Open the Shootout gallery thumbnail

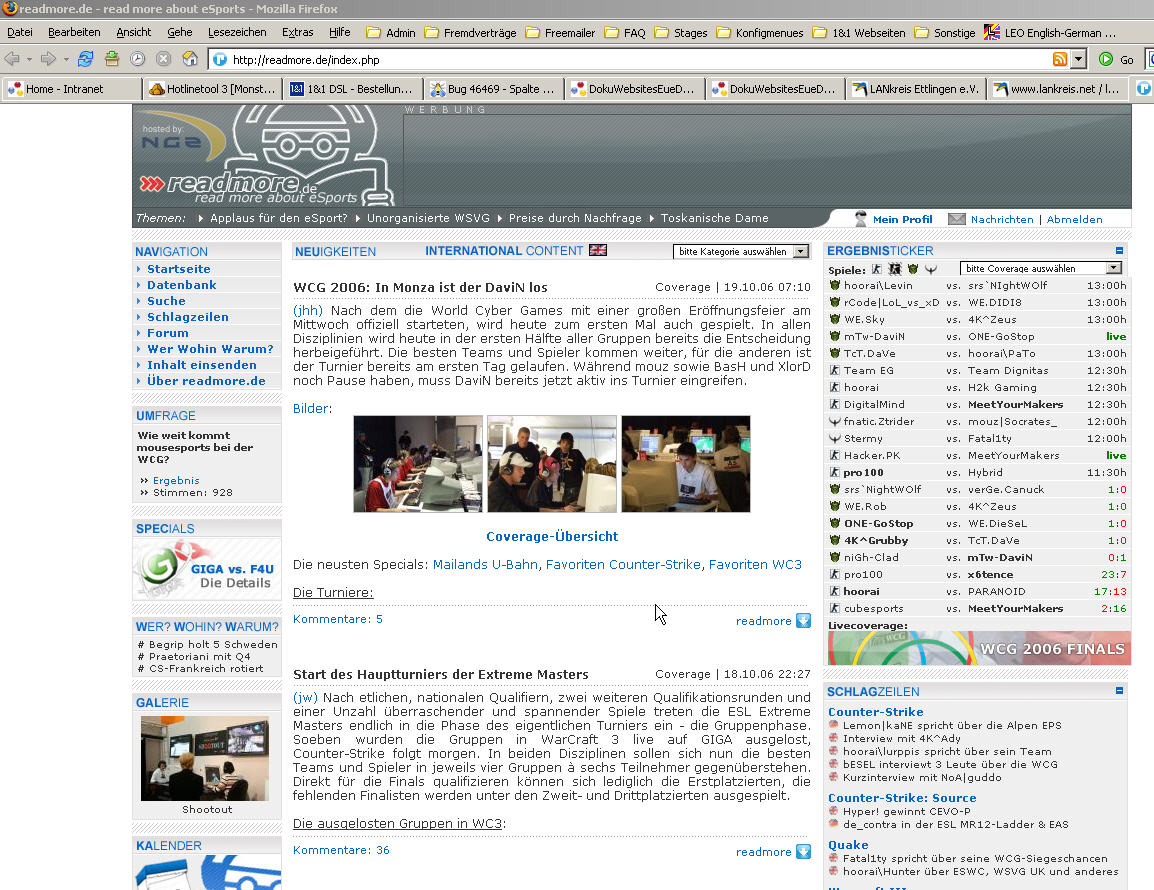pyautogui.click(x=204, y=758)
